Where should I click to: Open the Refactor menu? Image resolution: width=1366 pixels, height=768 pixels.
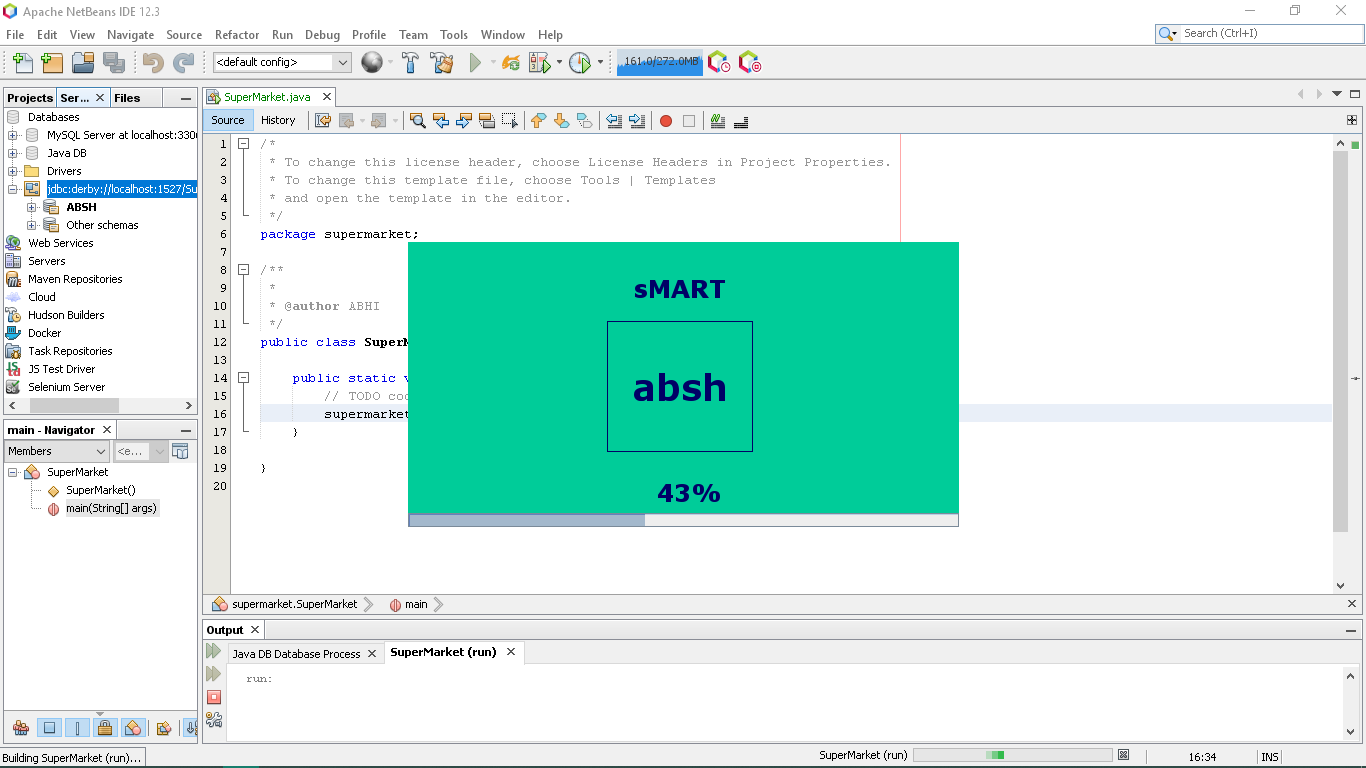[237, 34]
